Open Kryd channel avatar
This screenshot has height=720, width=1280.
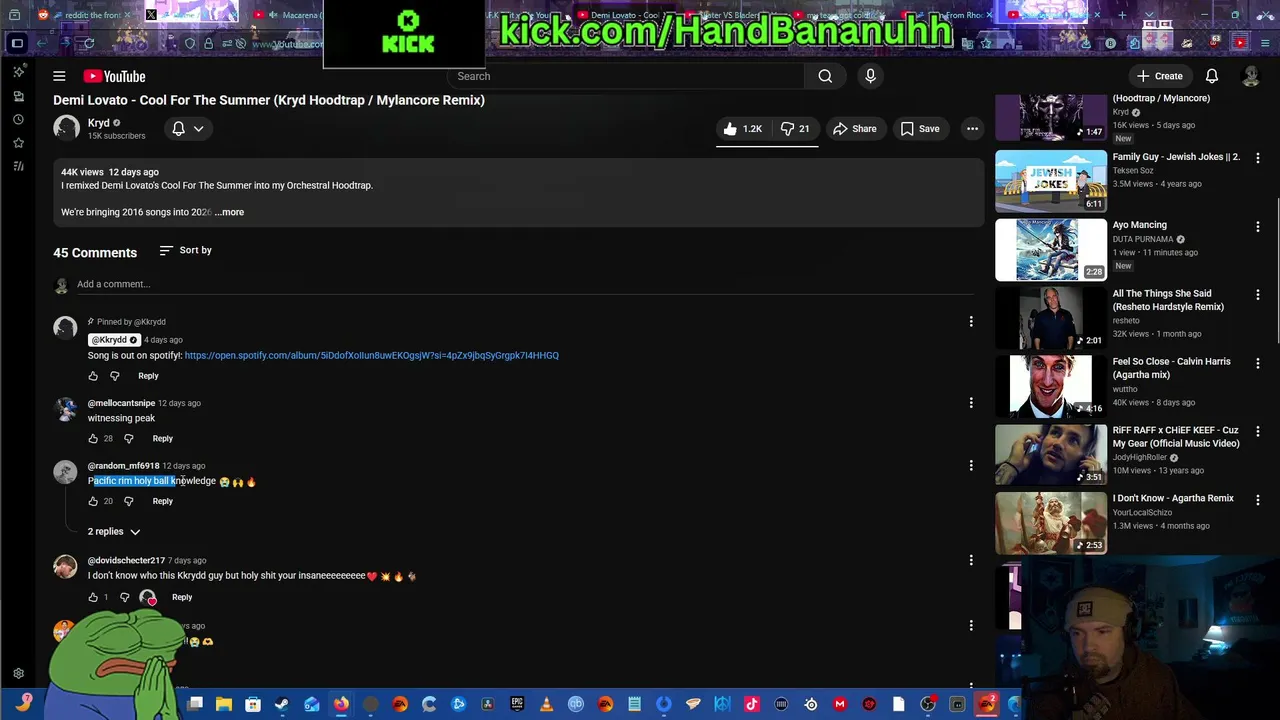pos(66,128)
